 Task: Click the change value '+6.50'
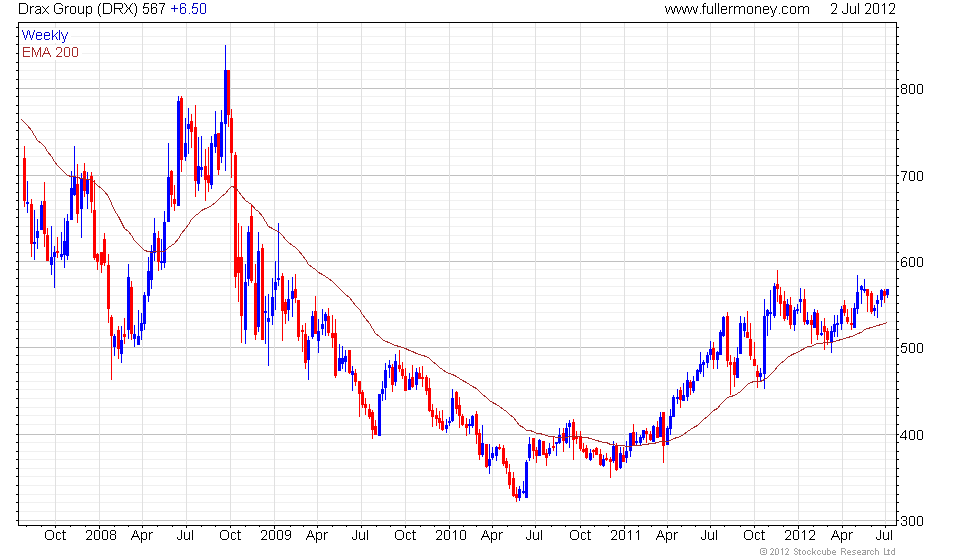[188, 9]
